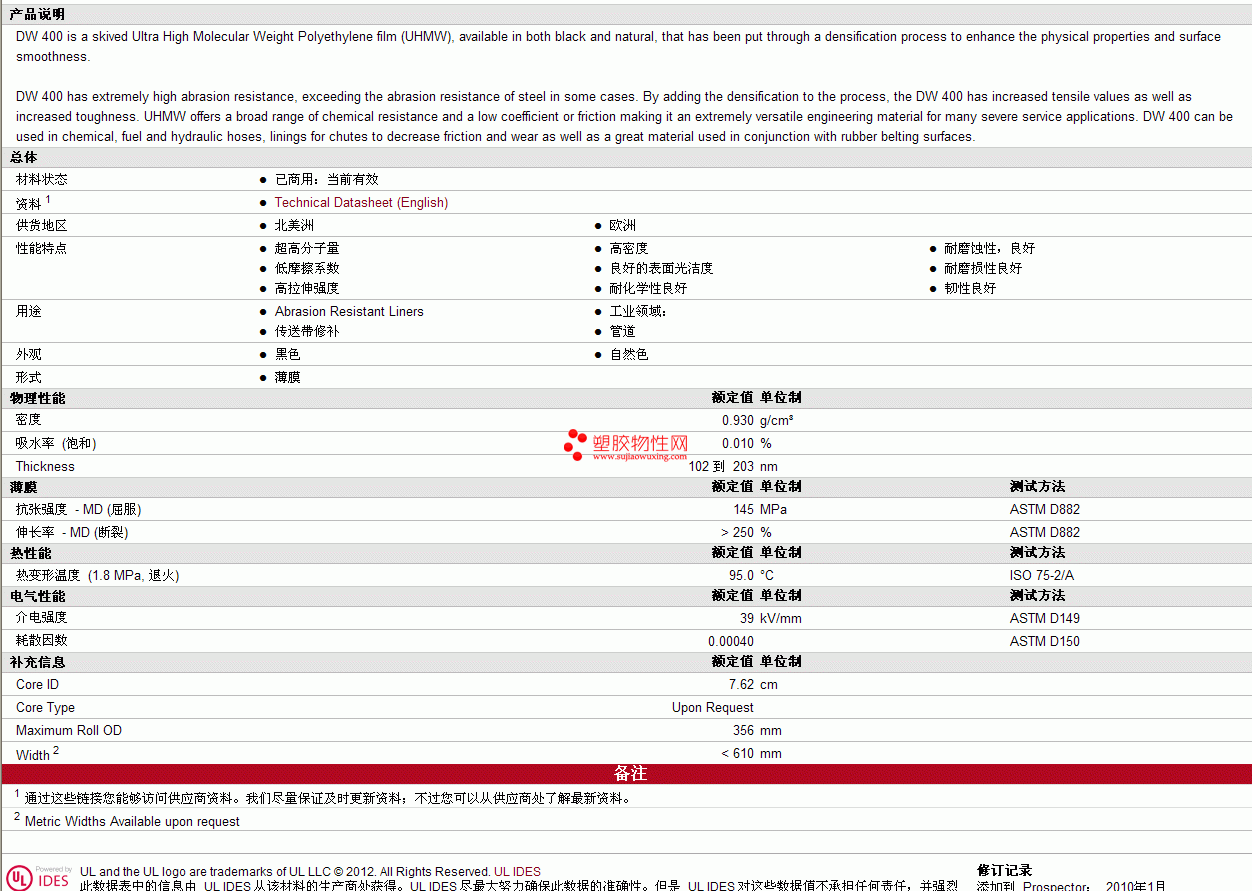The height and width of the screenshot is (891, 1252).
Task: Select the 总体 section header
Action: tap(23, 157)
